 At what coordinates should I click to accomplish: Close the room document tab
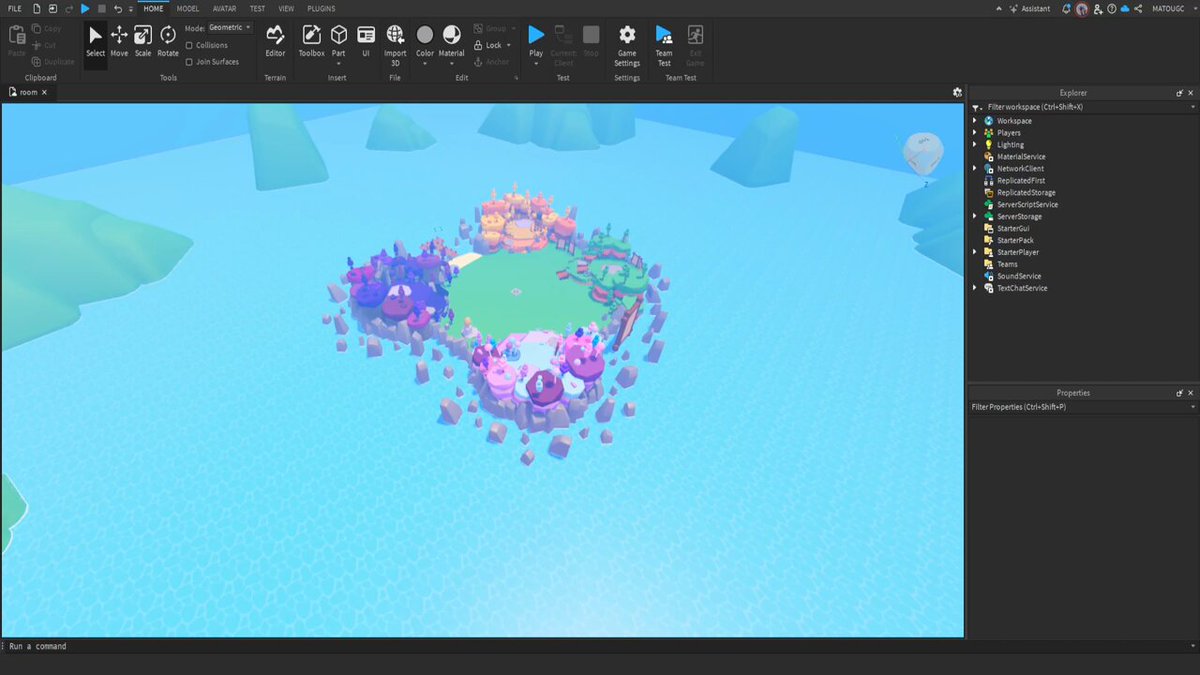tap(45, 92)
